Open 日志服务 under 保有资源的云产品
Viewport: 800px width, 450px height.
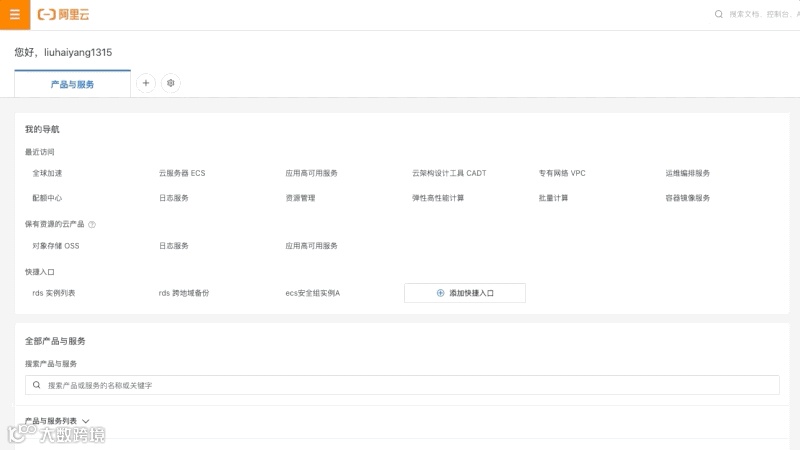click(x=174, y=246)
